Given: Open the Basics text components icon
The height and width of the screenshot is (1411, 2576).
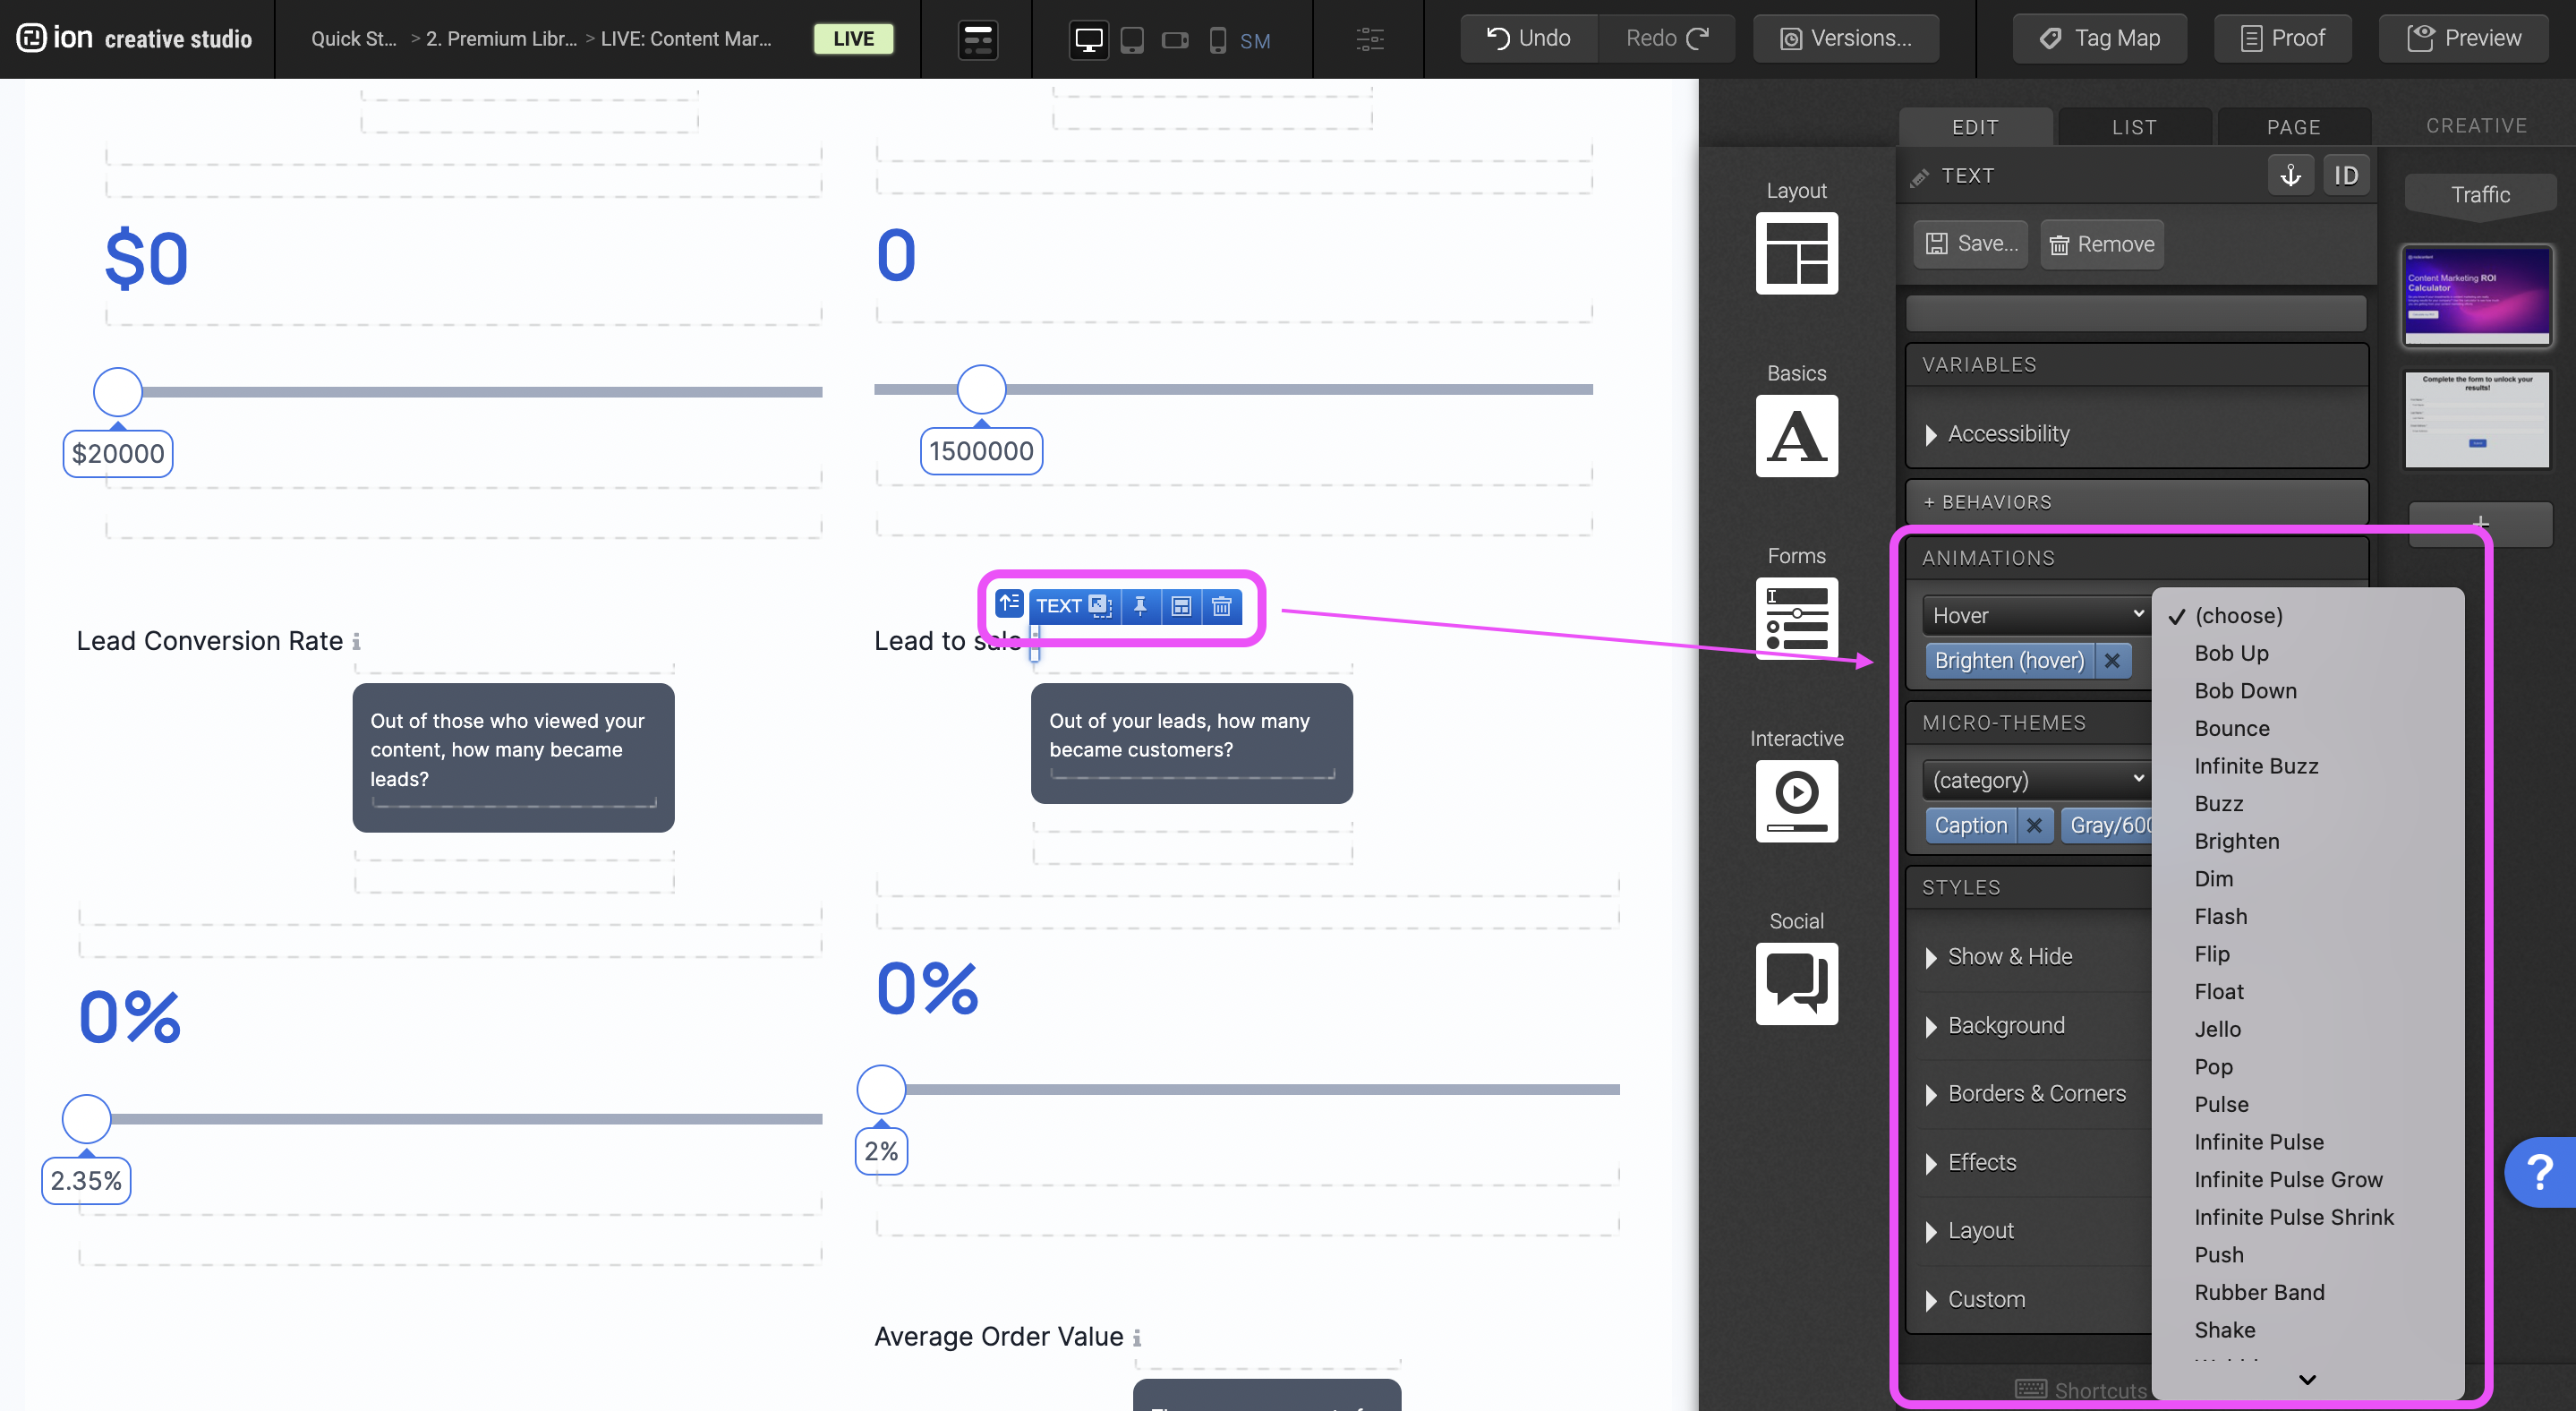Looking at the screenshot, I should point(1796,436).
